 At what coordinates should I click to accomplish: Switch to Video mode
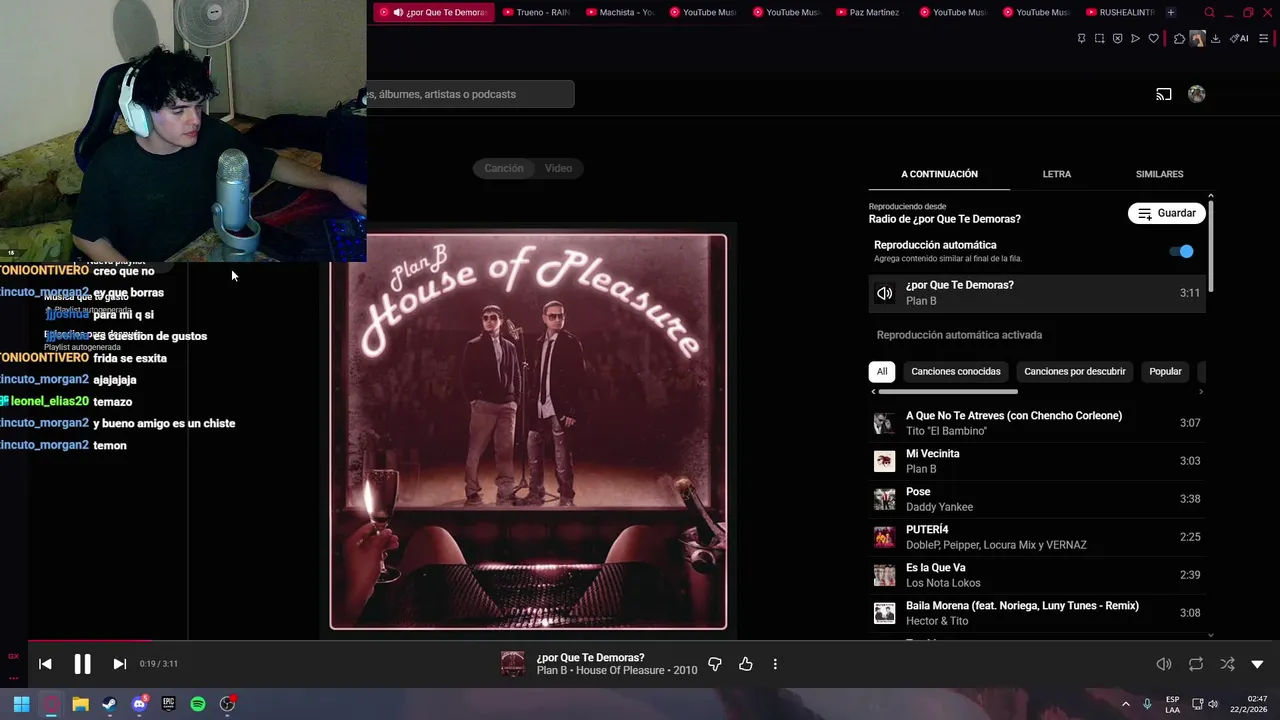tap(558, 168)
